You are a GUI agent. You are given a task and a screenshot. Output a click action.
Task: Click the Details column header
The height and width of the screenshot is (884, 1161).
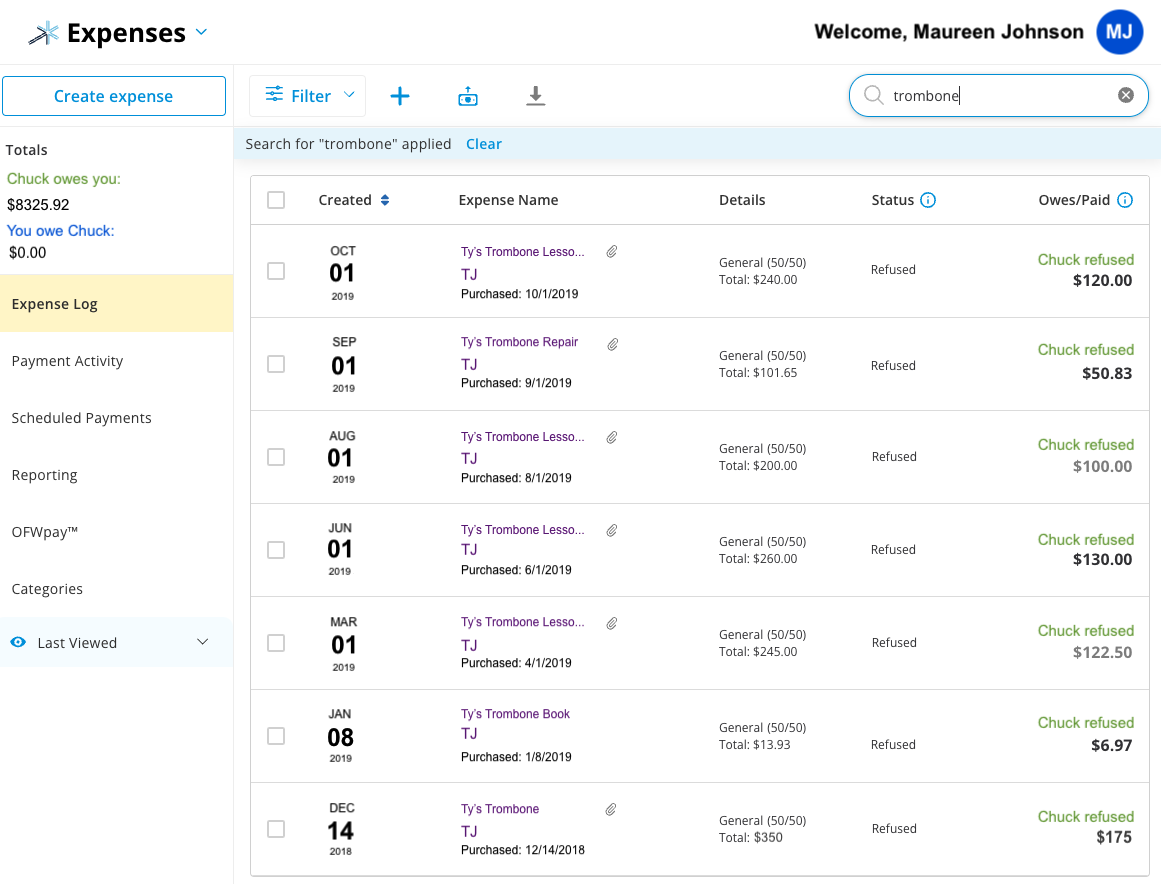[x=742, y=200]
